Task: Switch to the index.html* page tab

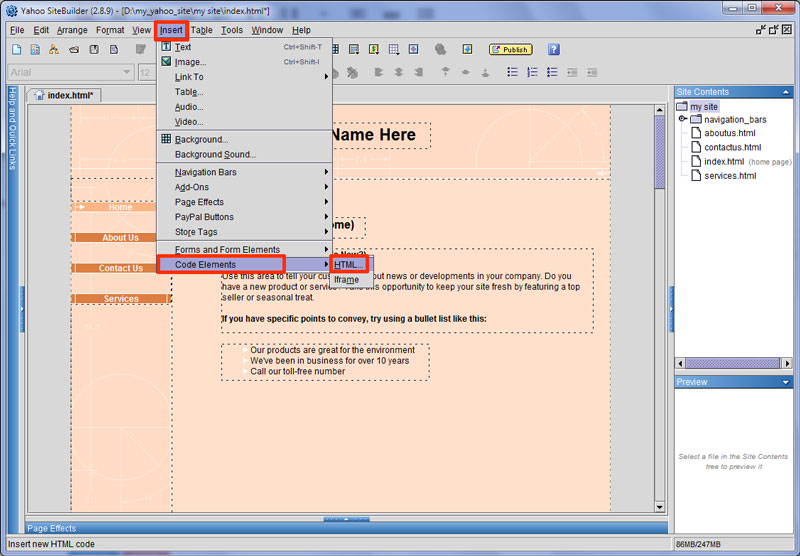Action: [64, 95]
